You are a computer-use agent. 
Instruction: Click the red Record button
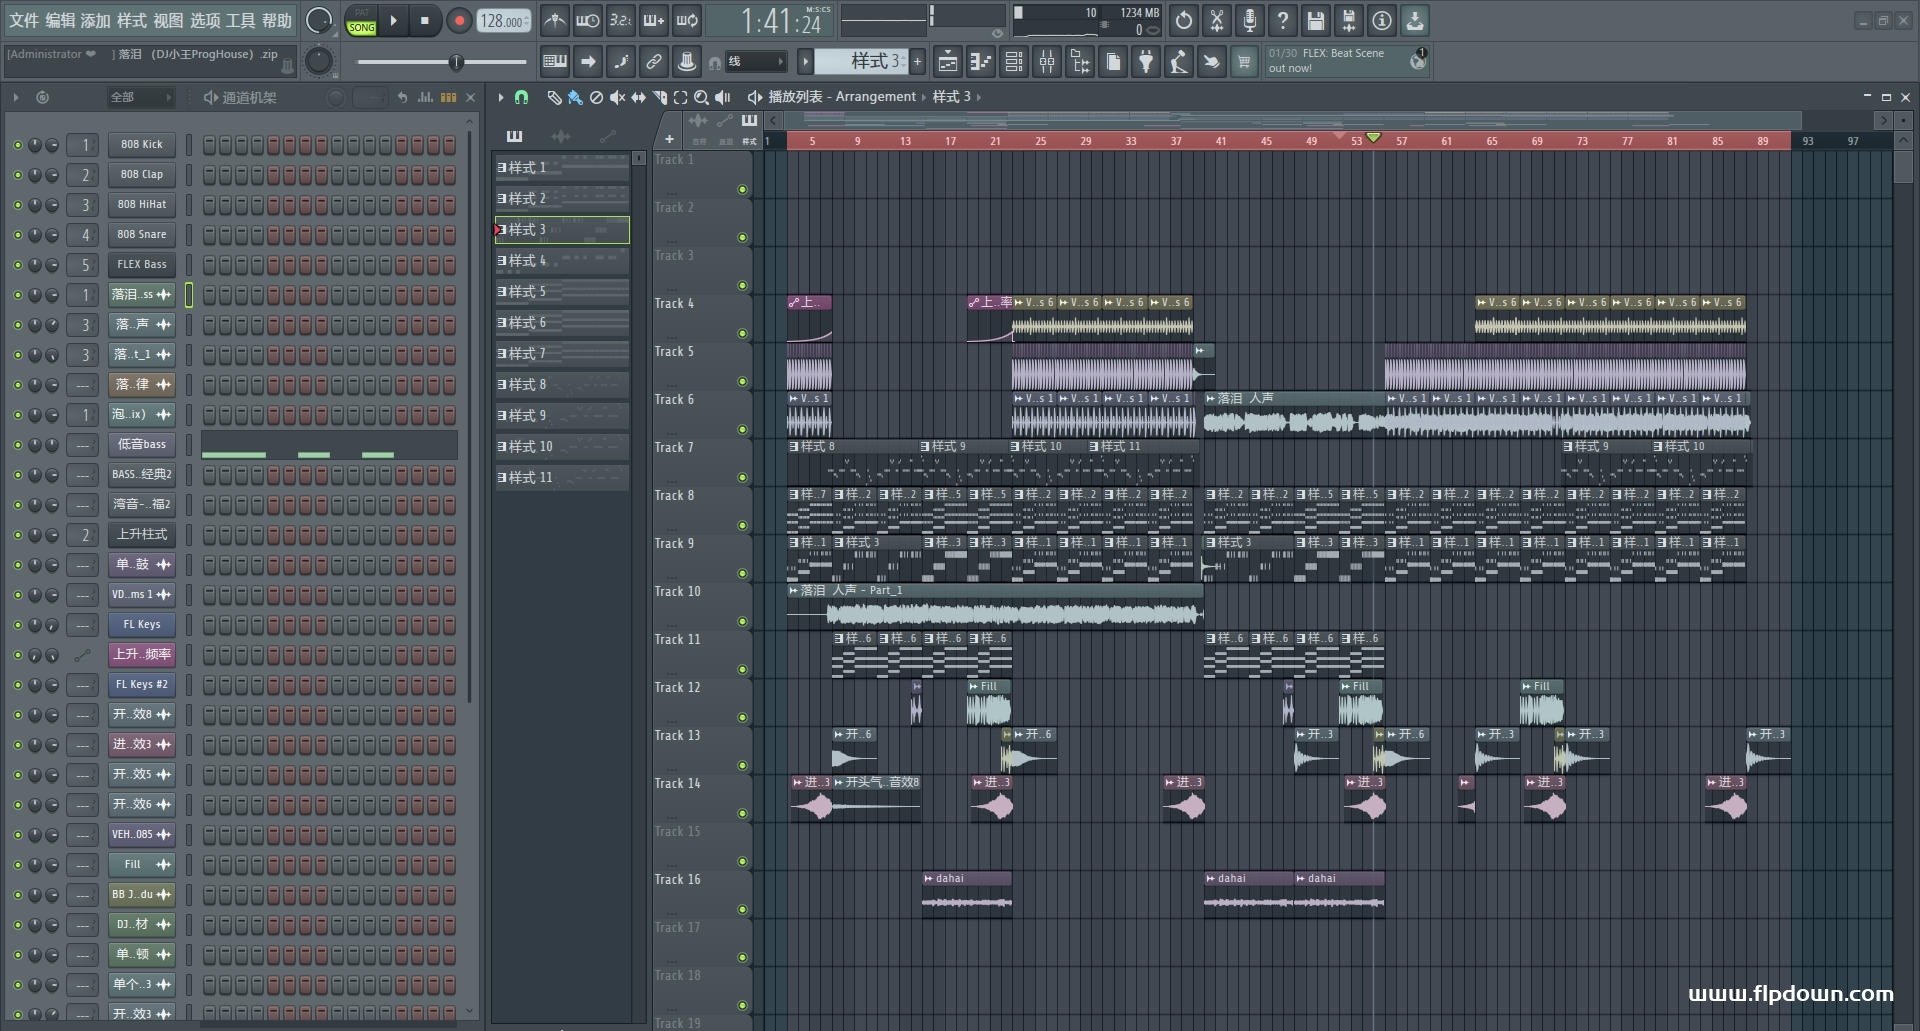click(x=459, y=20)
